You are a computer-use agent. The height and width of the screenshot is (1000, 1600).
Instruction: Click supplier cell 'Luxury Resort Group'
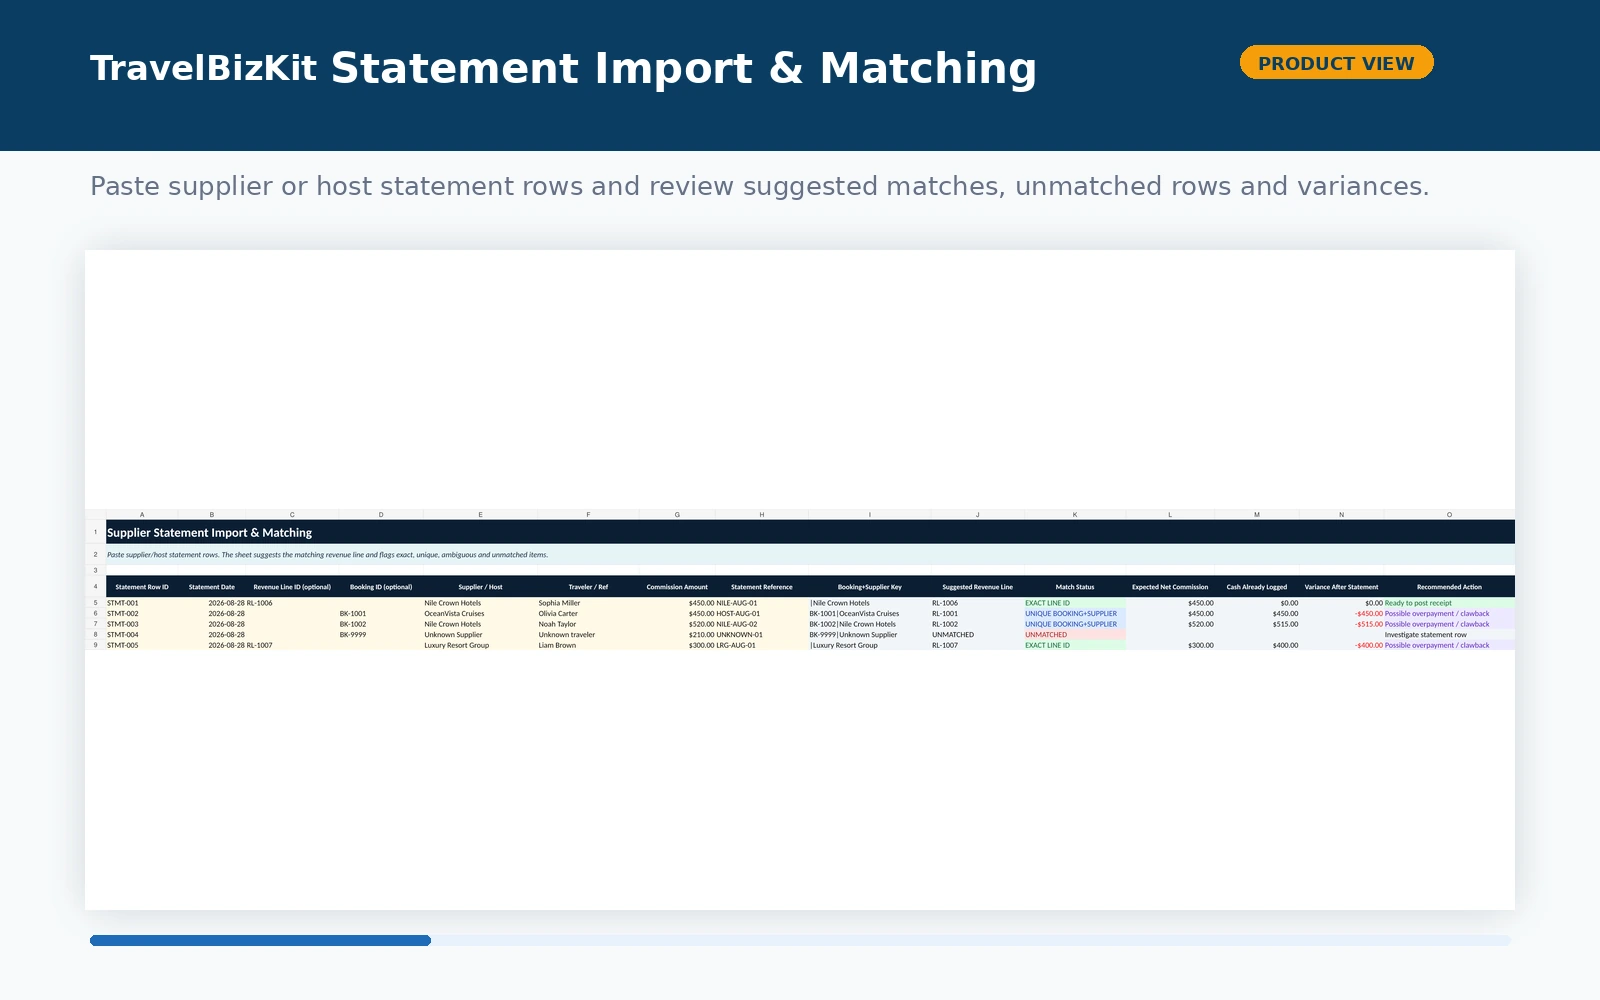coord(480,645)
